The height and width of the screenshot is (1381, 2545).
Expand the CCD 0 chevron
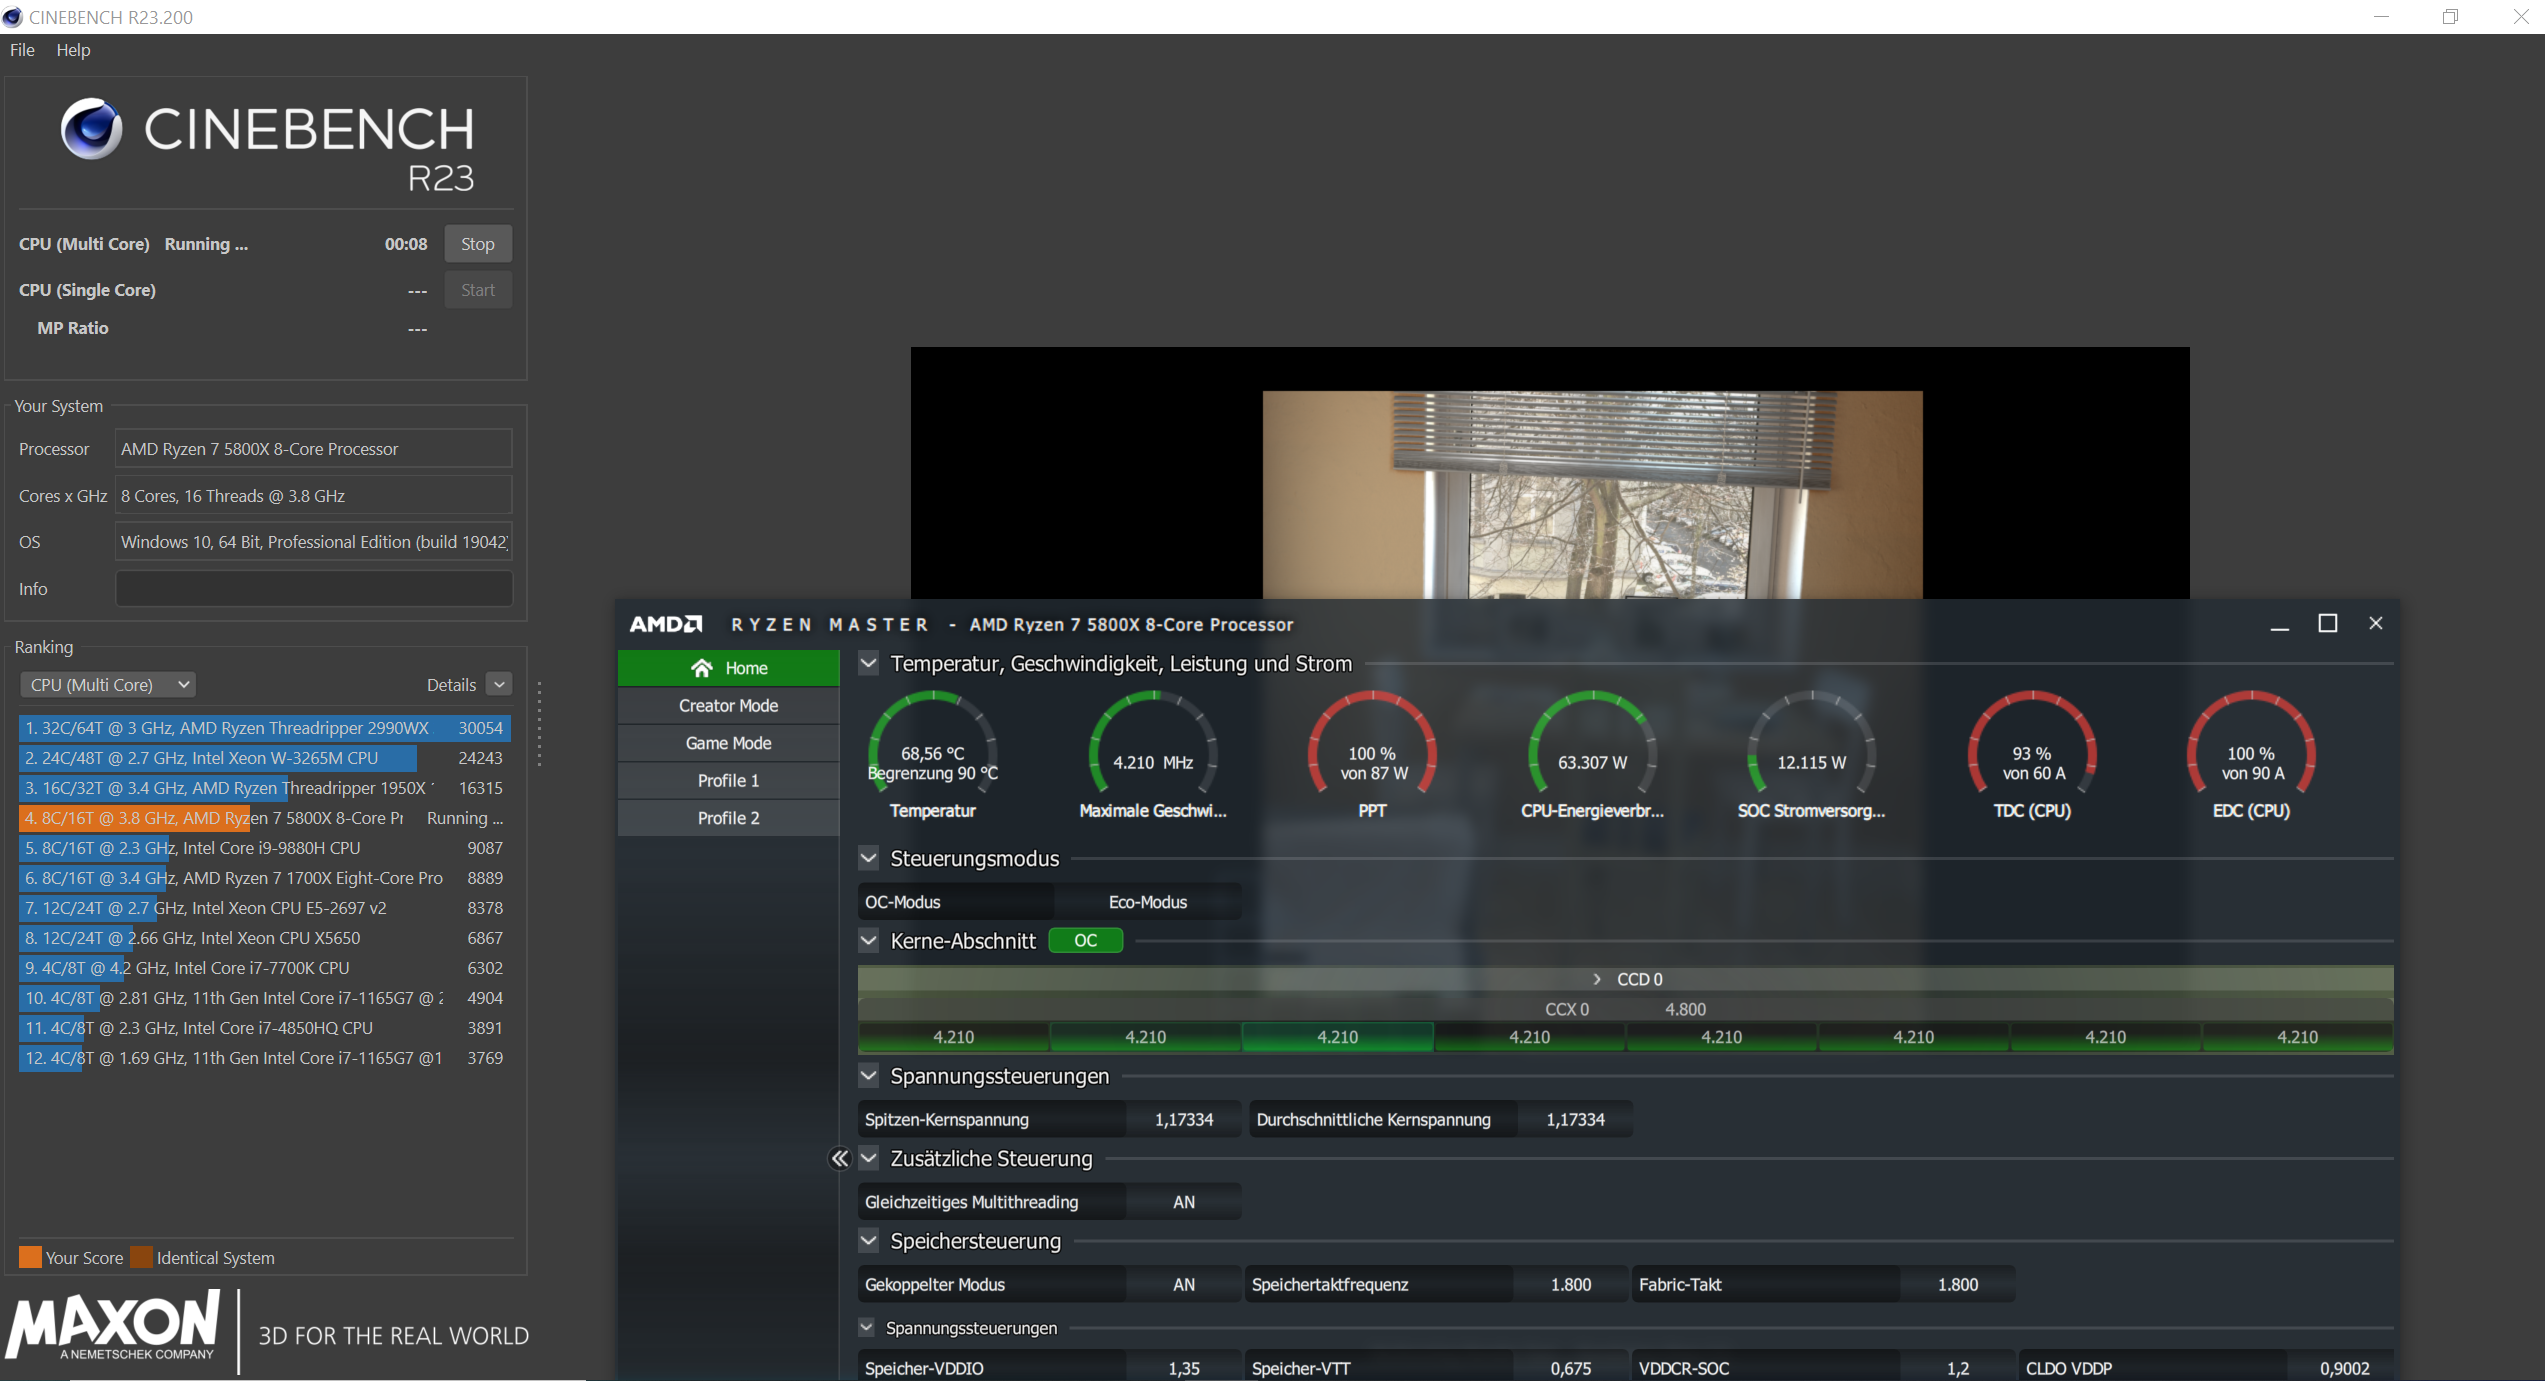[x=1597, y=979]
